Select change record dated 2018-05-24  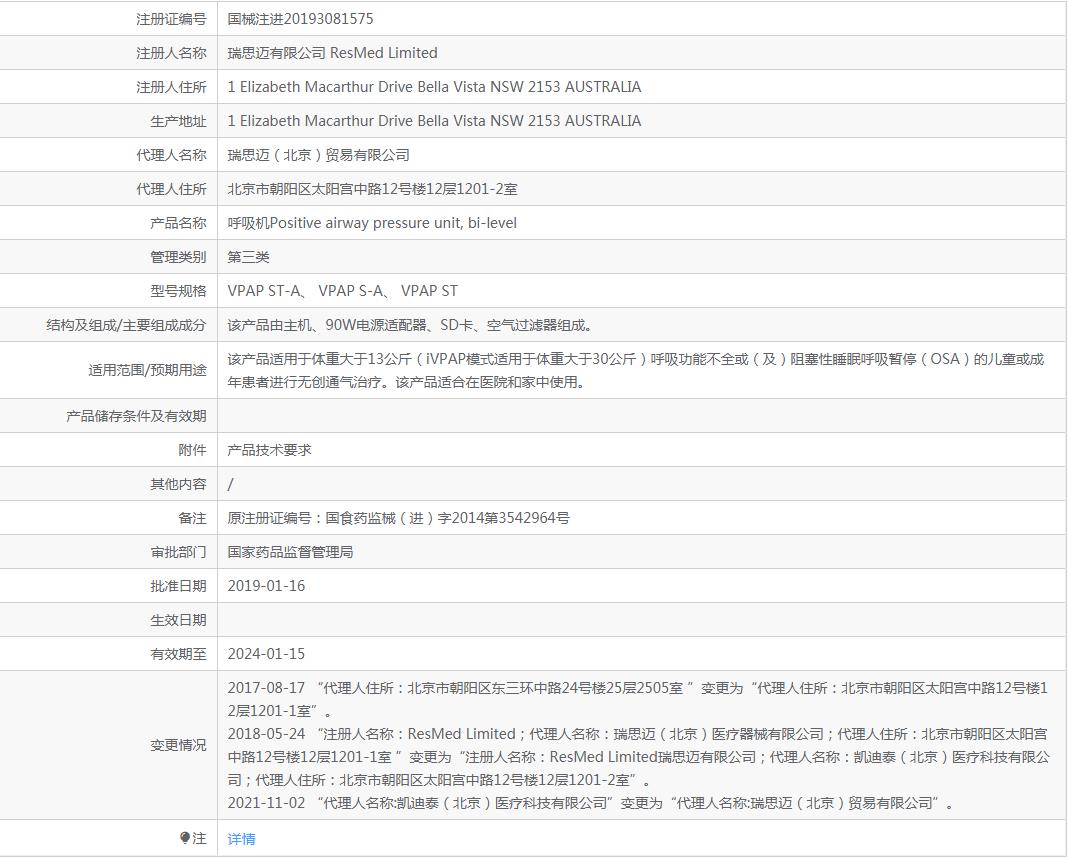click(x=639, y=757)
